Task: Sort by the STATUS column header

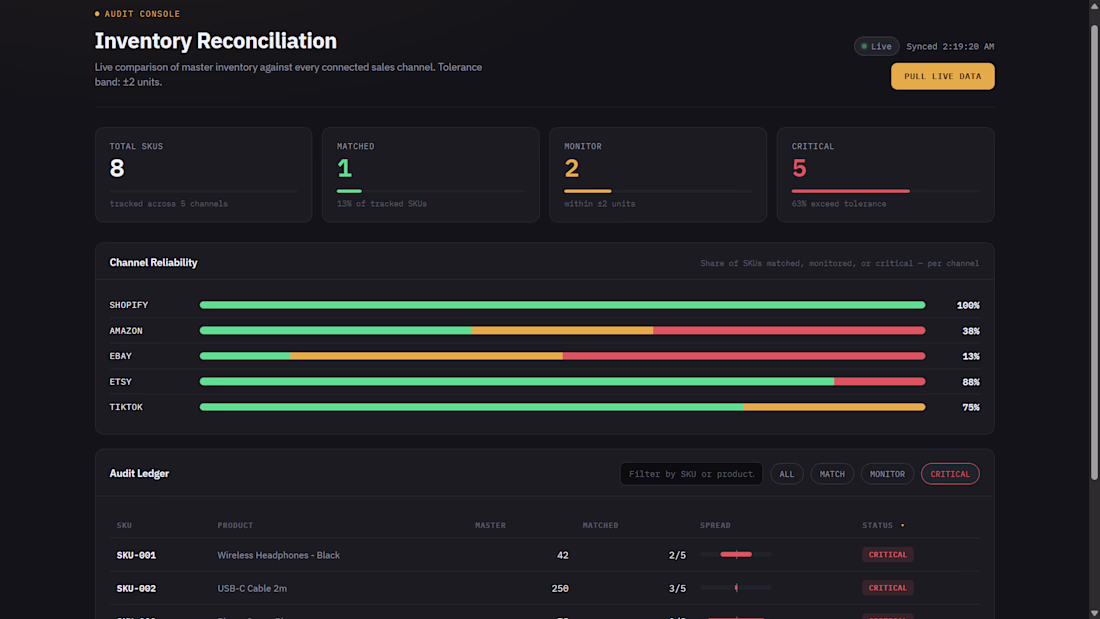Action: tap(877, 525)
